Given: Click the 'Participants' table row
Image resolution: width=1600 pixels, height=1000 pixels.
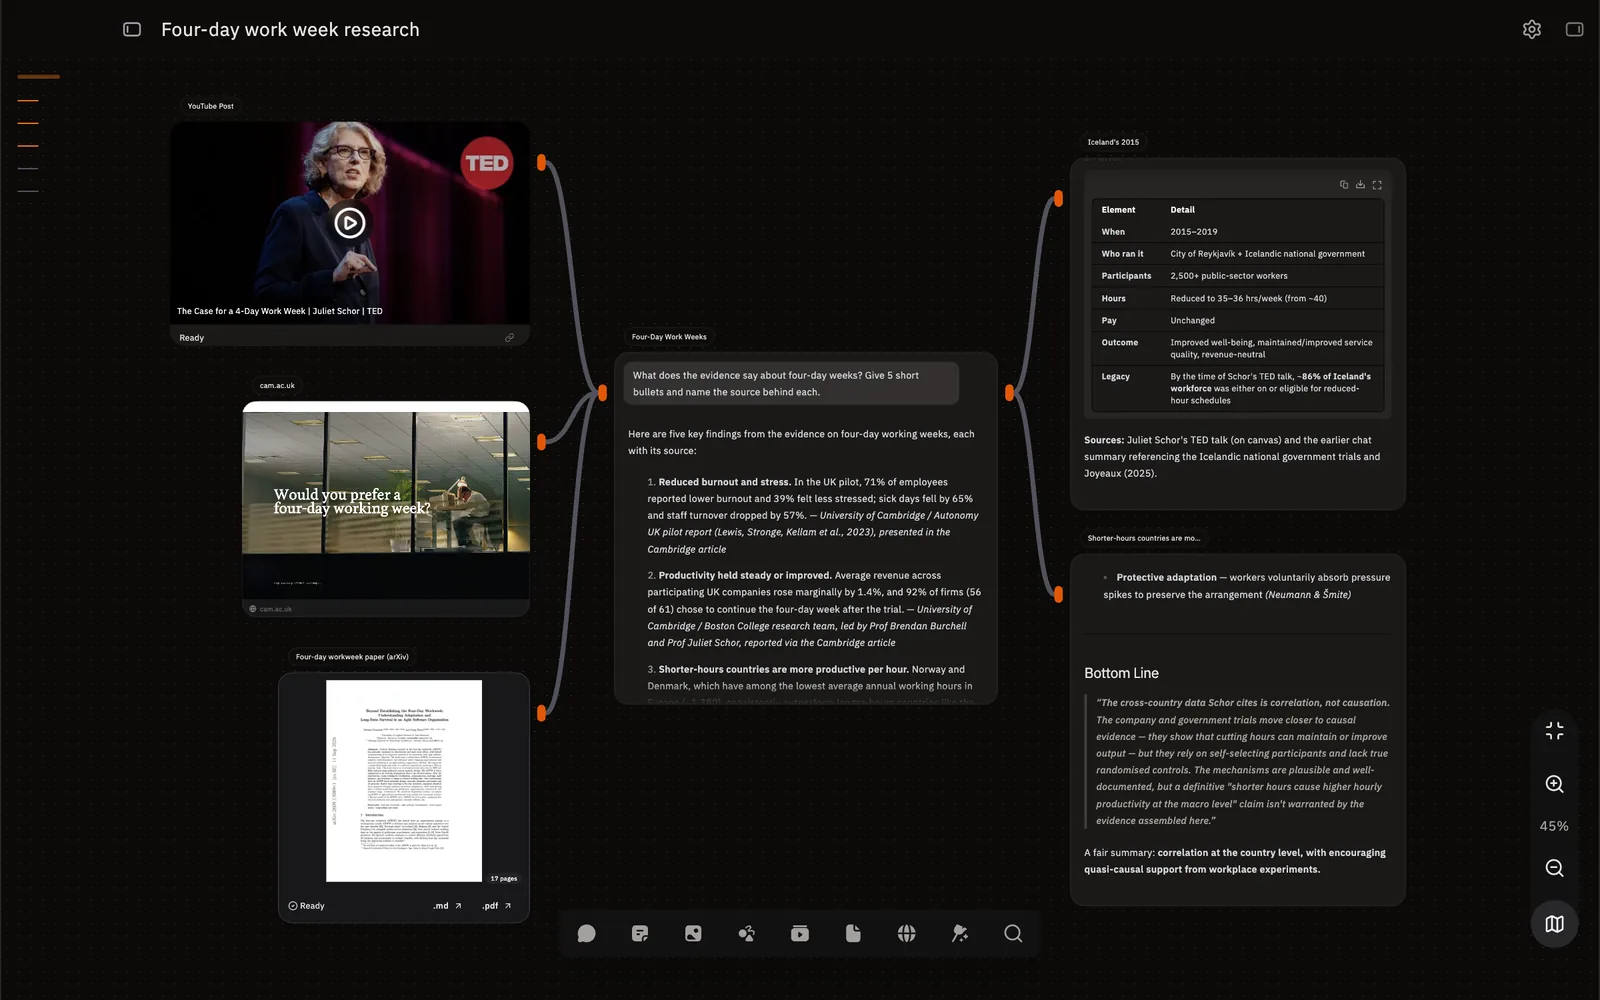Looking at the screenshot, I should 1237,276.
